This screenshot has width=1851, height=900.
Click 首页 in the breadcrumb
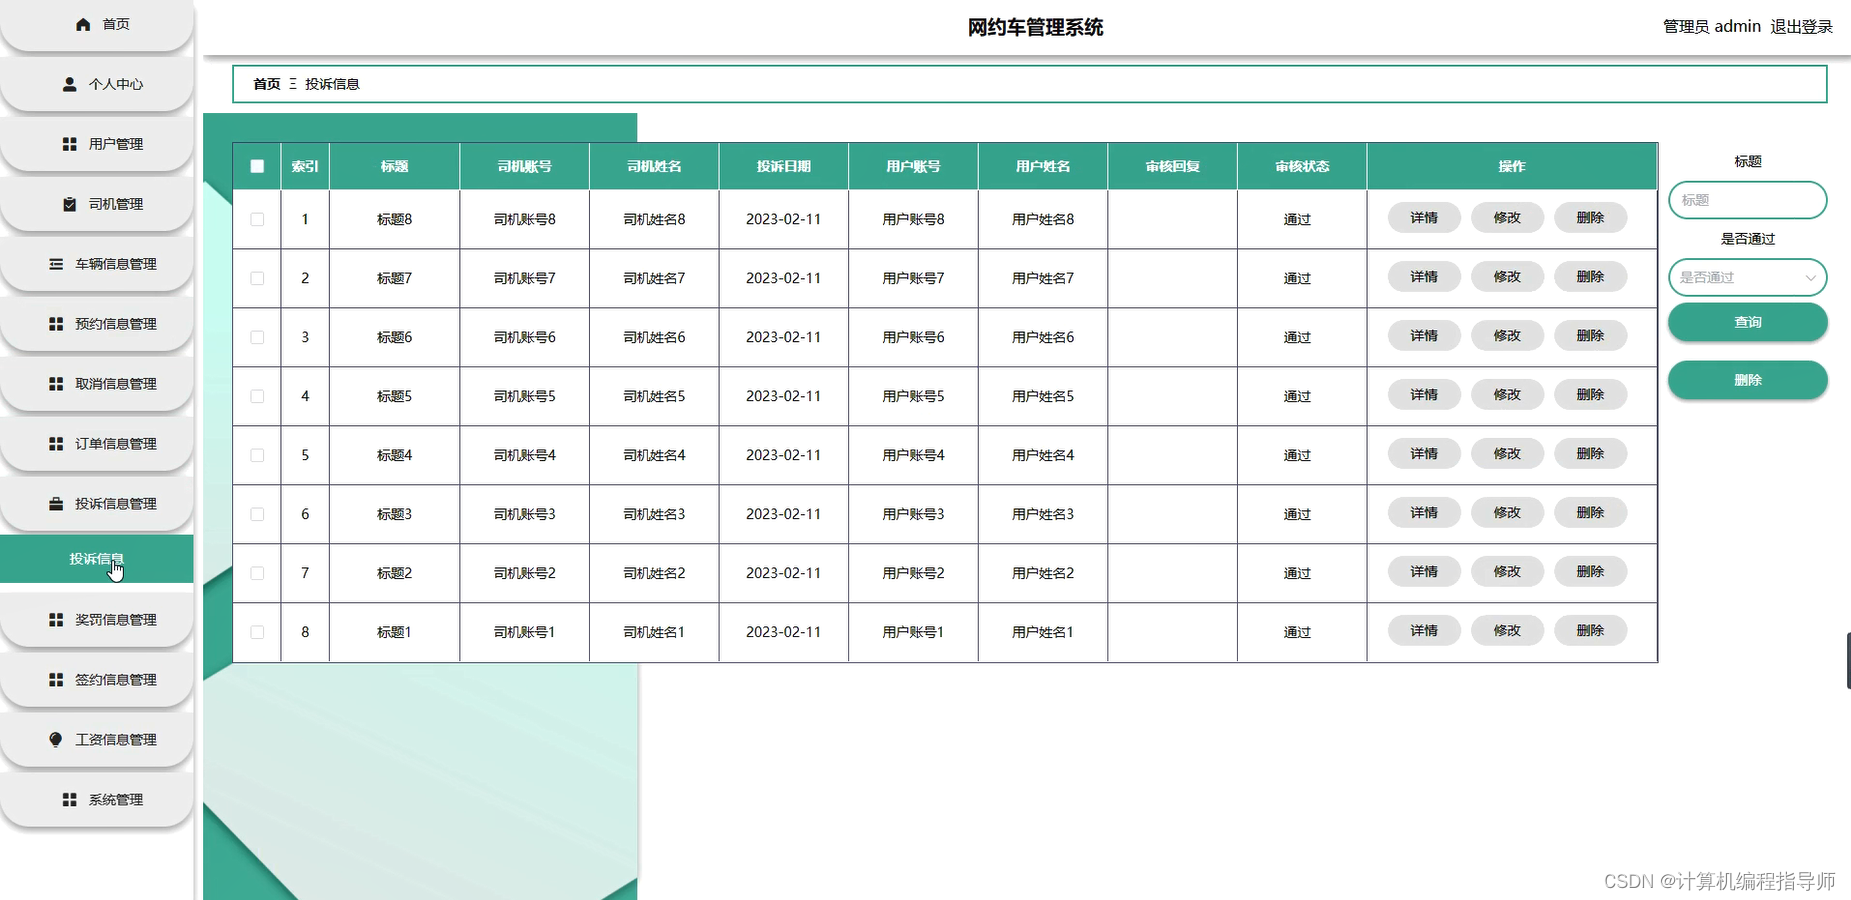(267, 84)
